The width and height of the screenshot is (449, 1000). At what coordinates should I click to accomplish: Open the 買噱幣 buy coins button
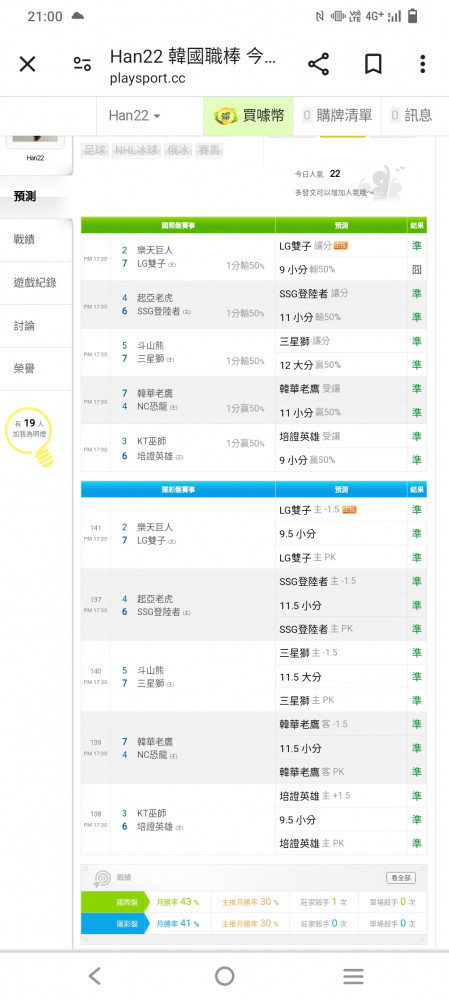tap(249, 115)
